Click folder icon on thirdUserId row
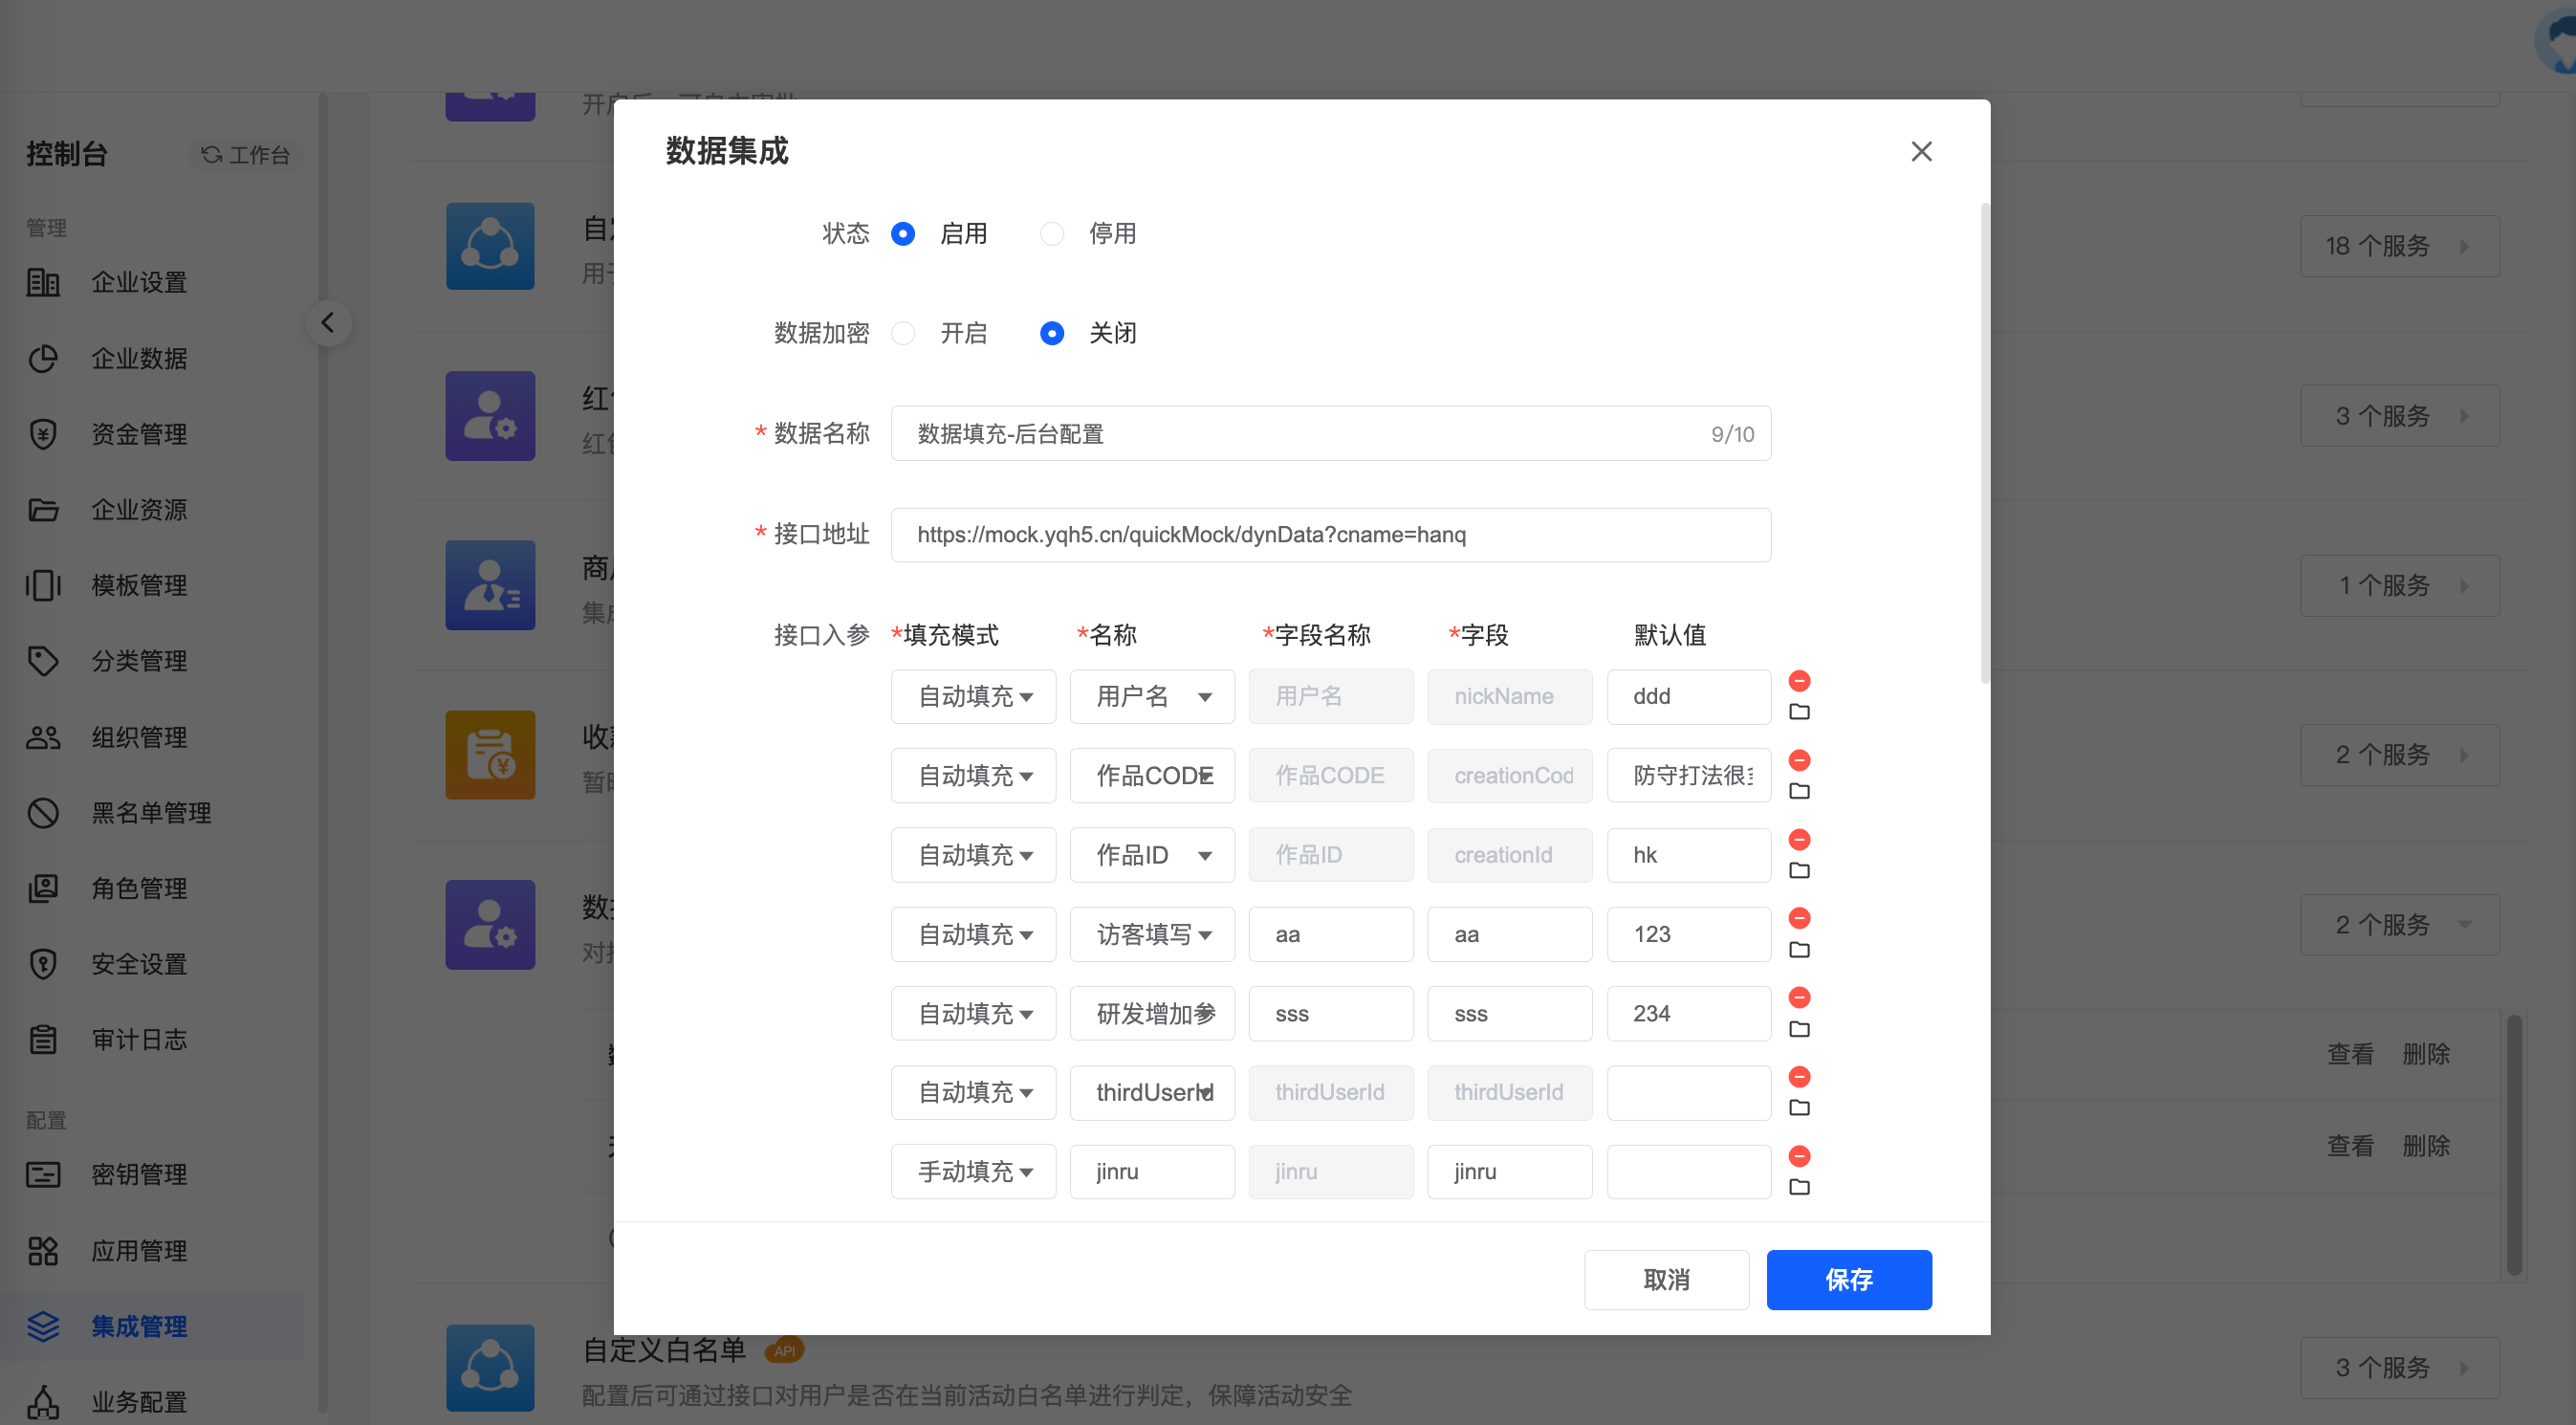The width and height of the screenshot is (2576, 1425). (x=1798, y=1107)
